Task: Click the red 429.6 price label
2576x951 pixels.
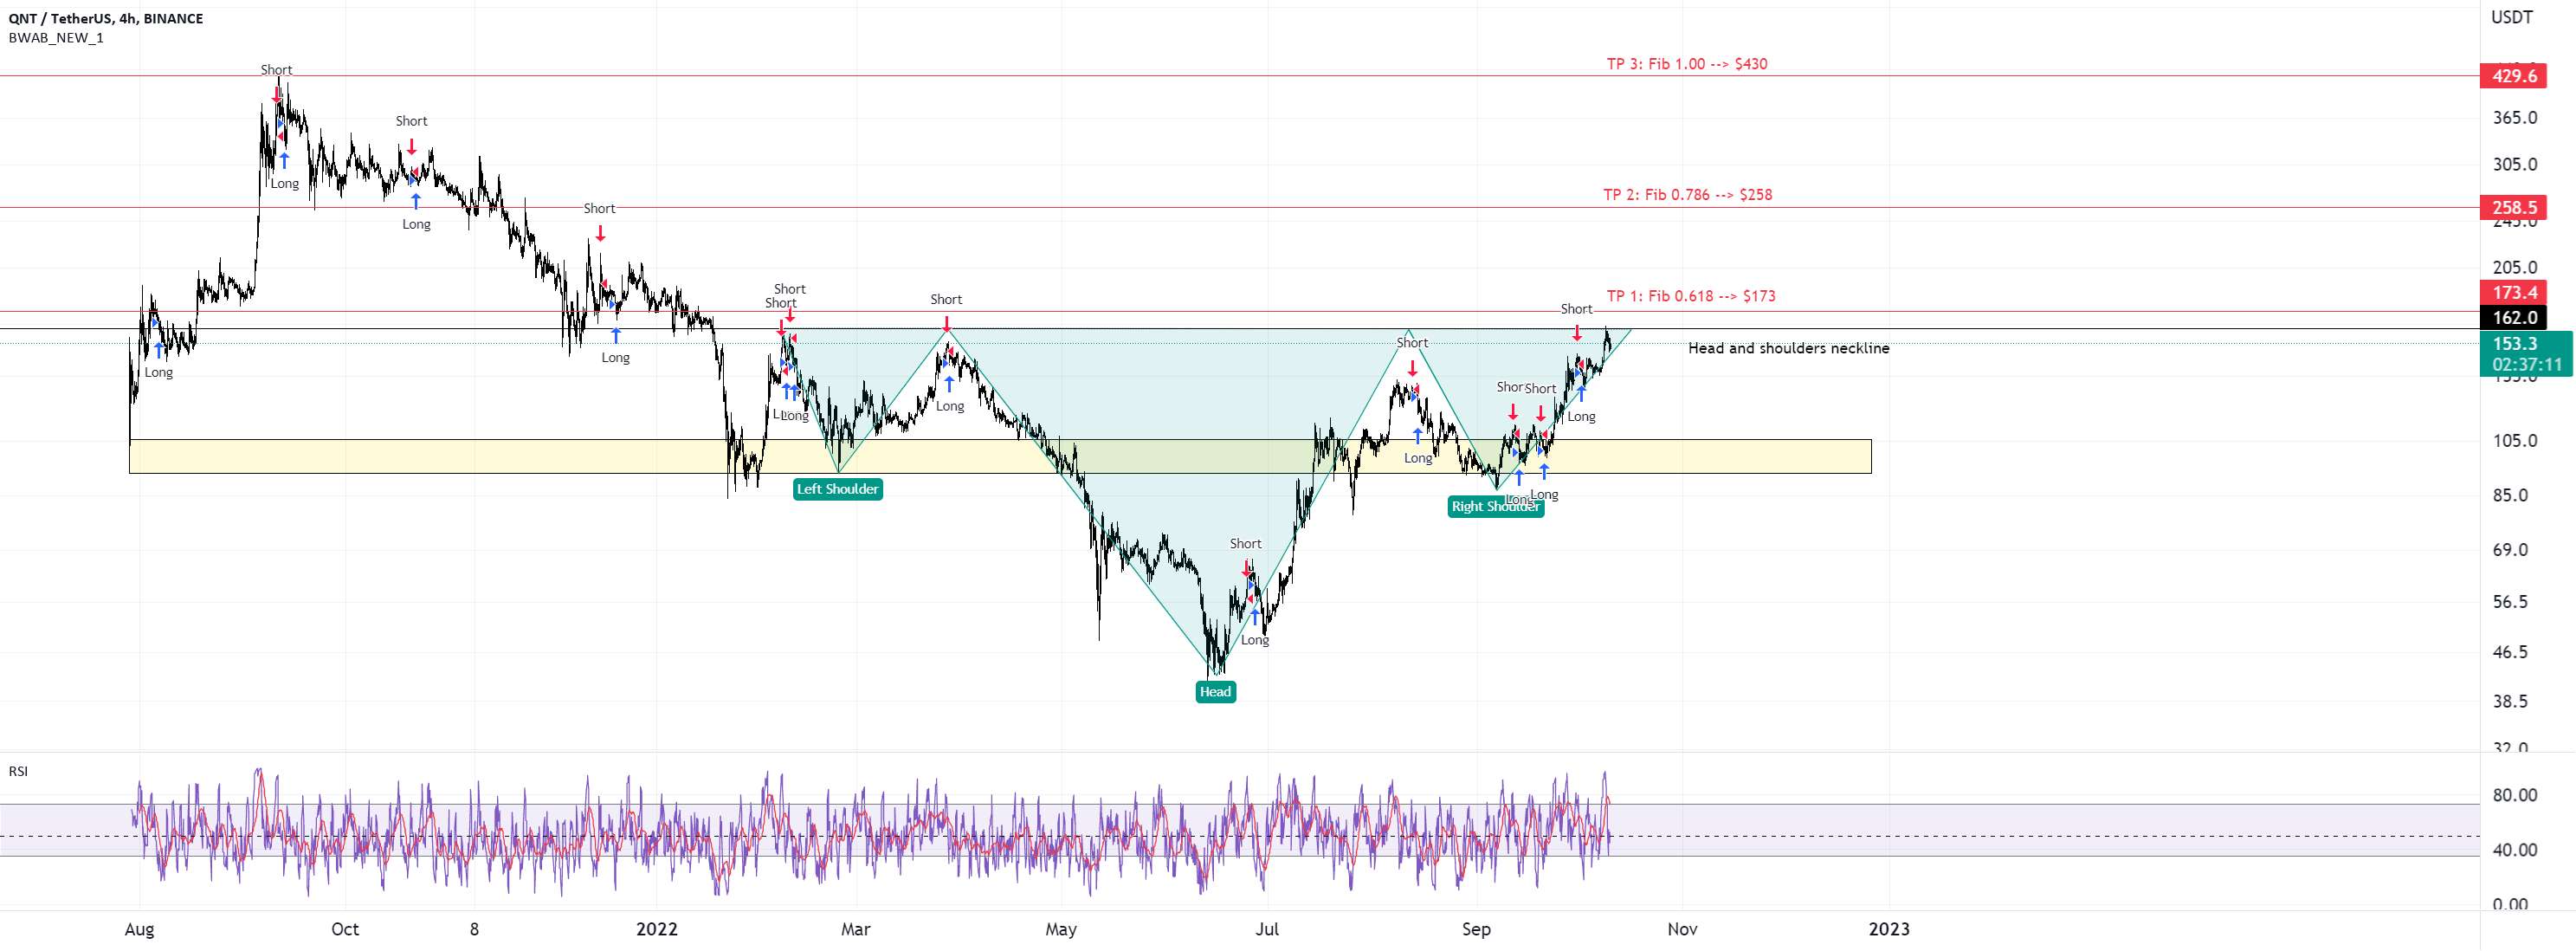Action: (x=2514, y=76)
